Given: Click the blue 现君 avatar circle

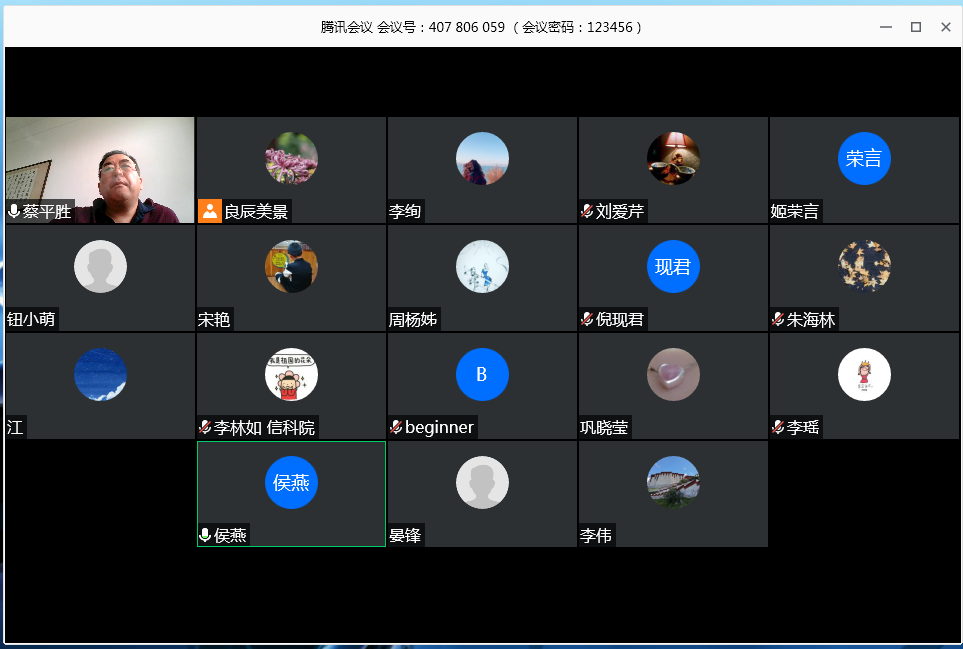Looking at the screenshot, I should pos(673,266).
